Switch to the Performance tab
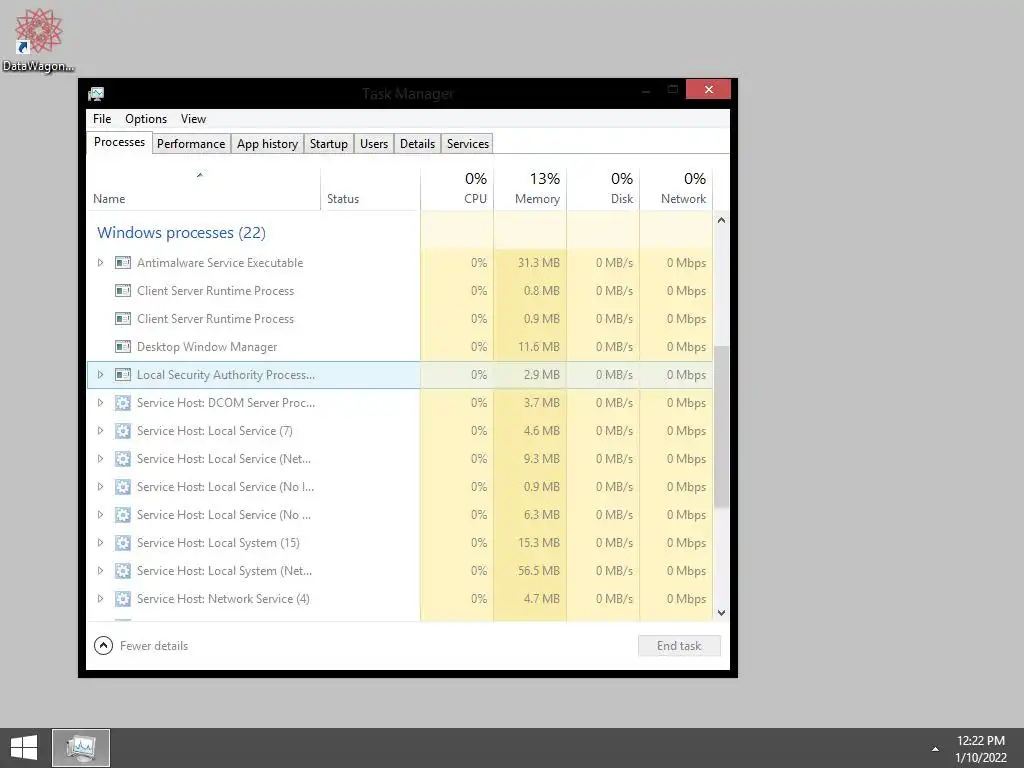This screenshot has width=1024, height=768. click(191, 144)
